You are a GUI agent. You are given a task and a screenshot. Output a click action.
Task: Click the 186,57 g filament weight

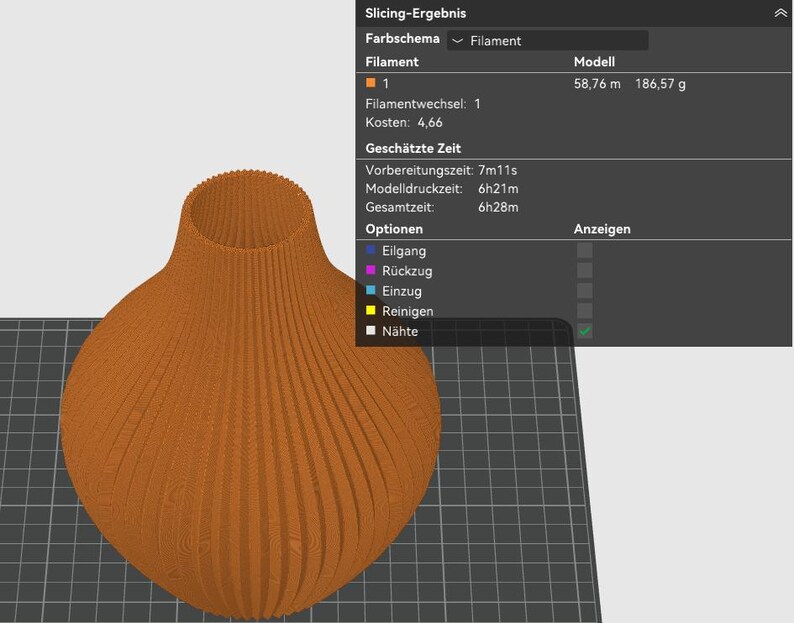[660, 84]
